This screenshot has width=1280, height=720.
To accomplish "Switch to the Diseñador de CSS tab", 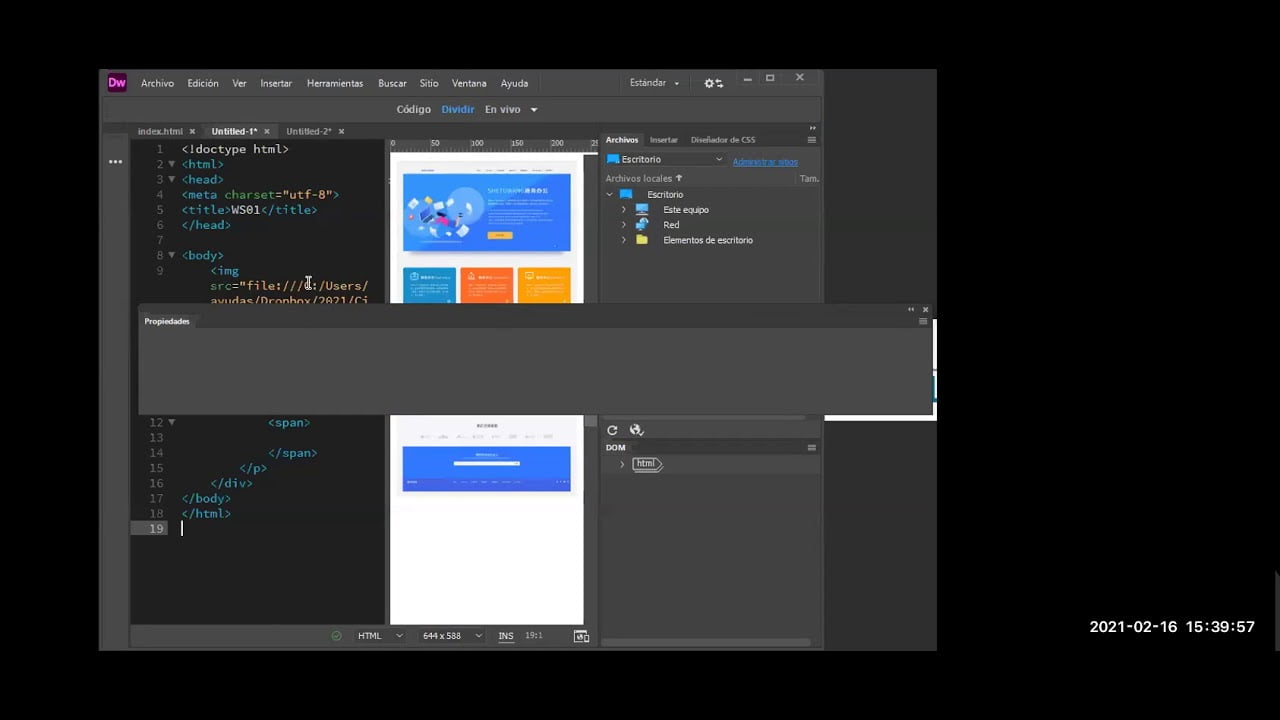I will coord(722,139).
